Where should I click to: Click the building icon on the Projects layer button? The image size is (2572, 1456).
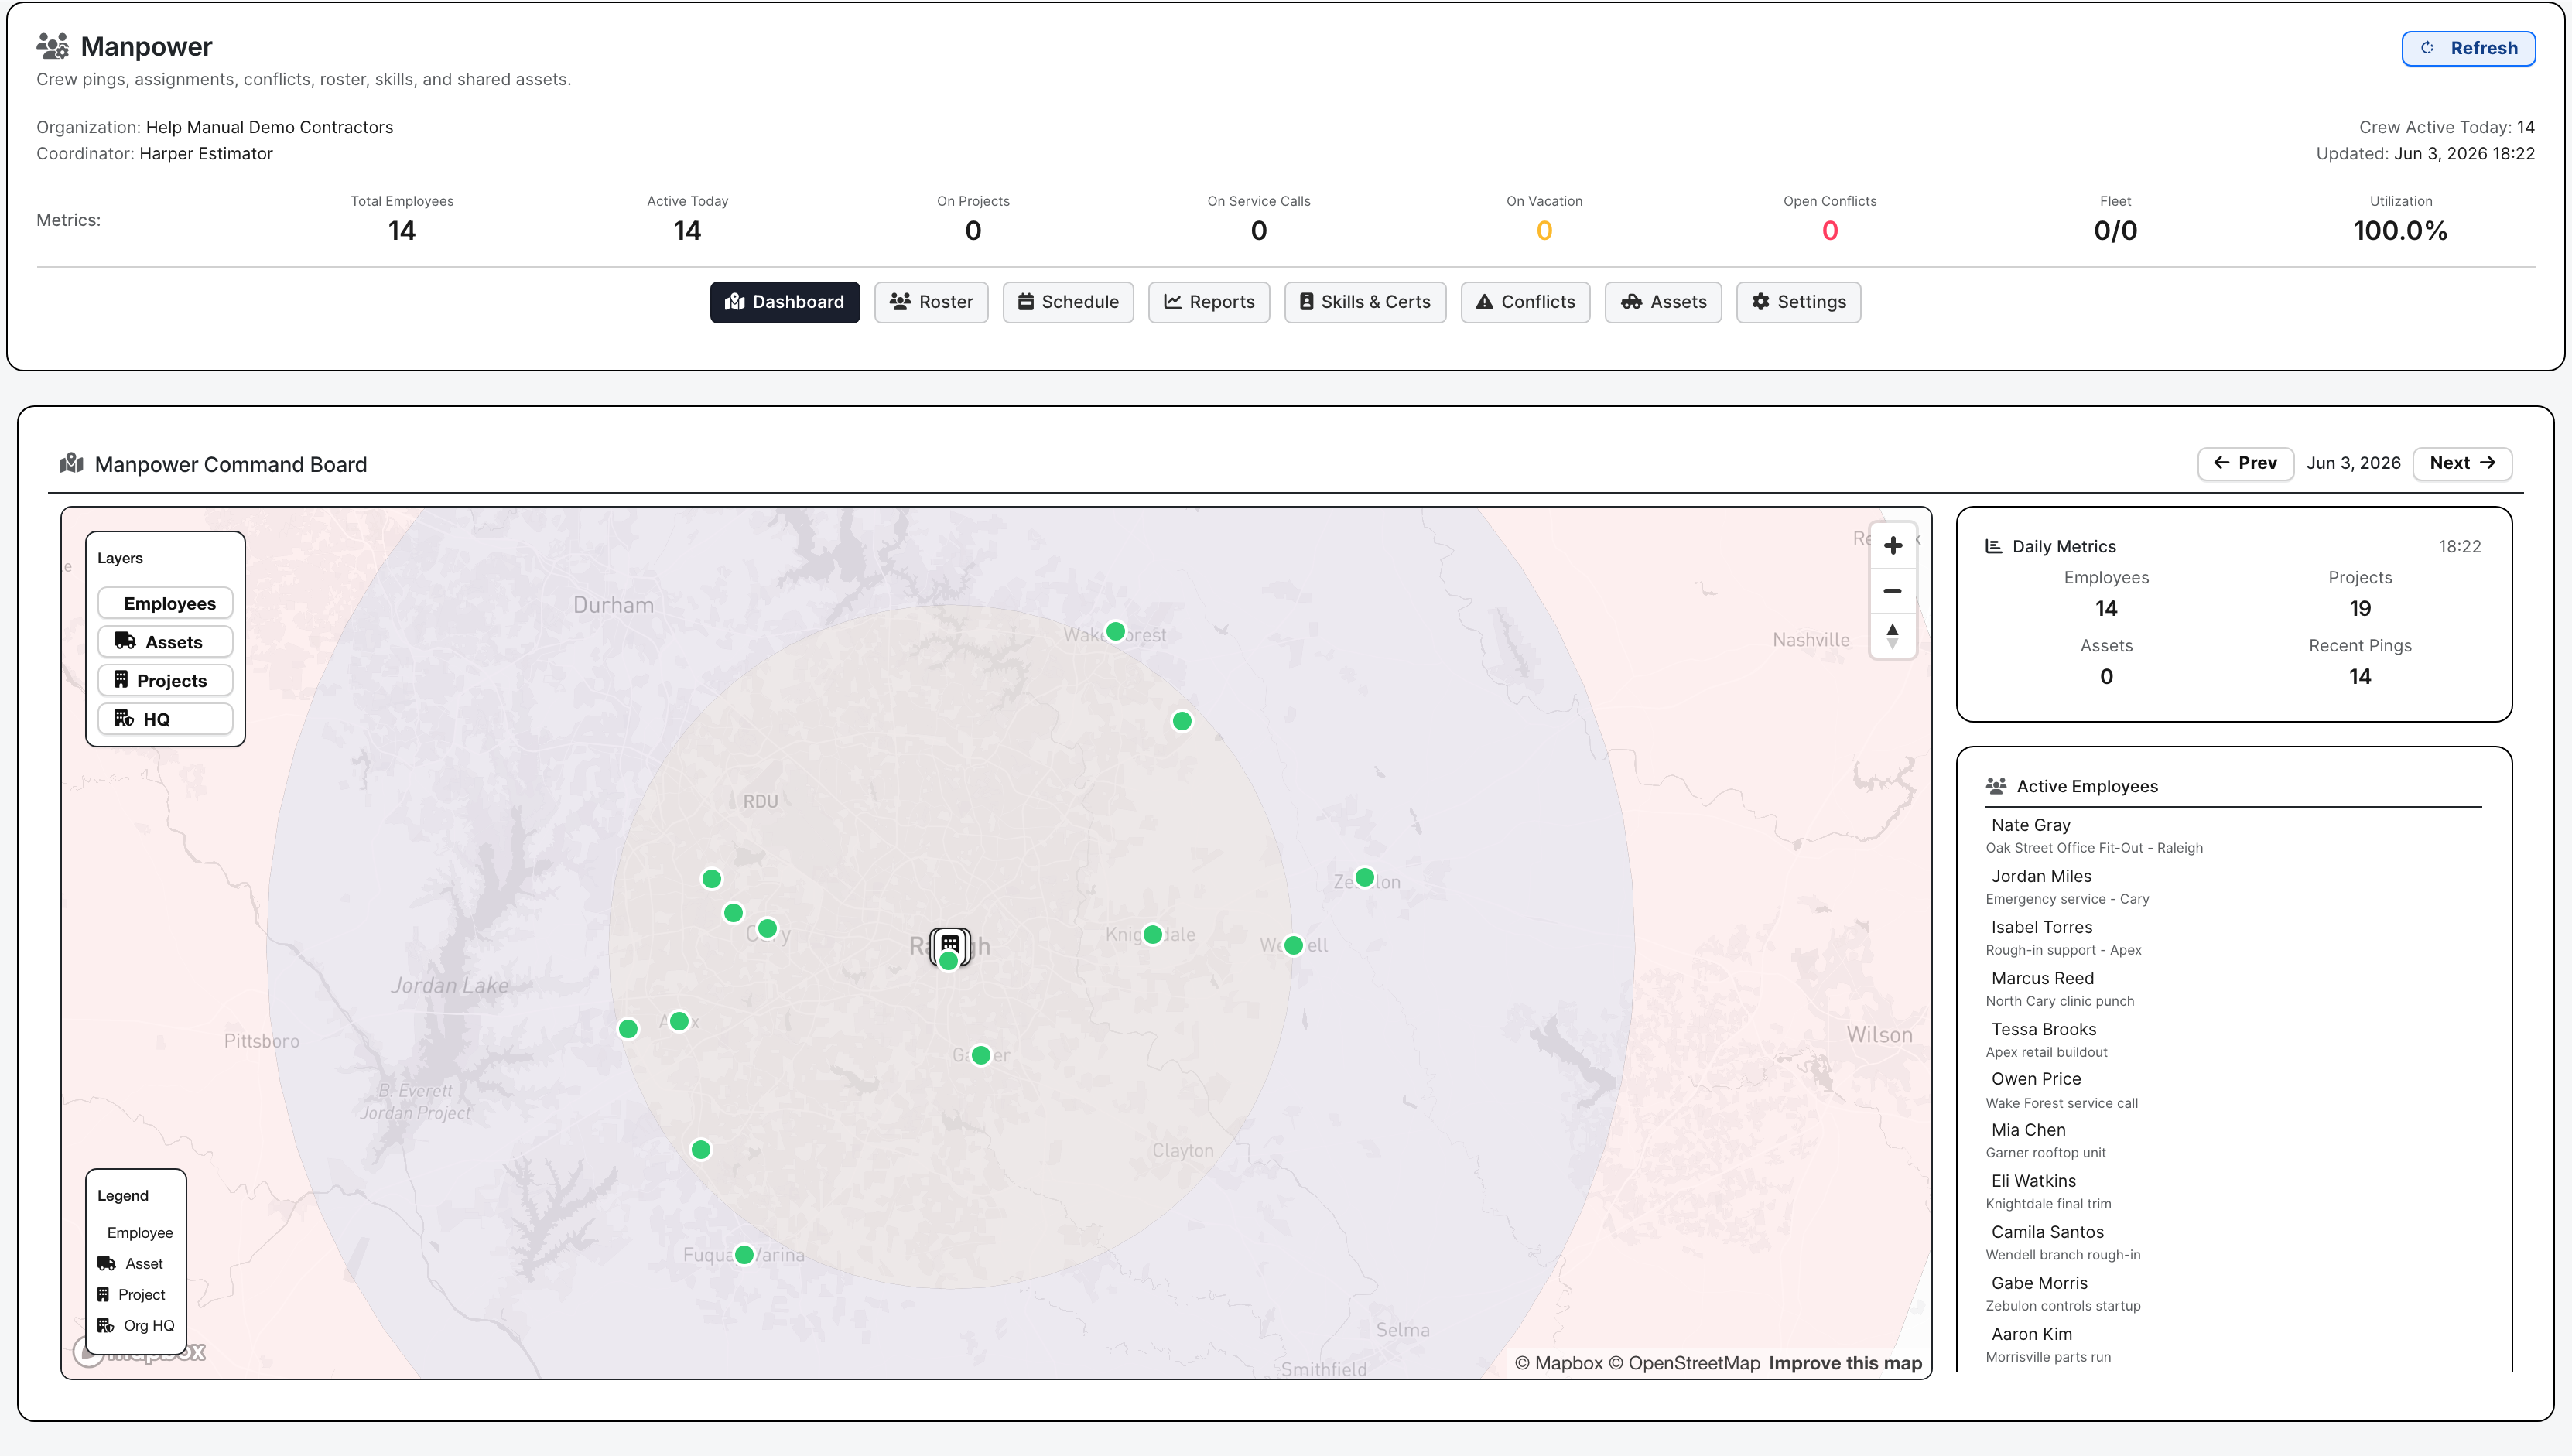(x=121, y=680)
